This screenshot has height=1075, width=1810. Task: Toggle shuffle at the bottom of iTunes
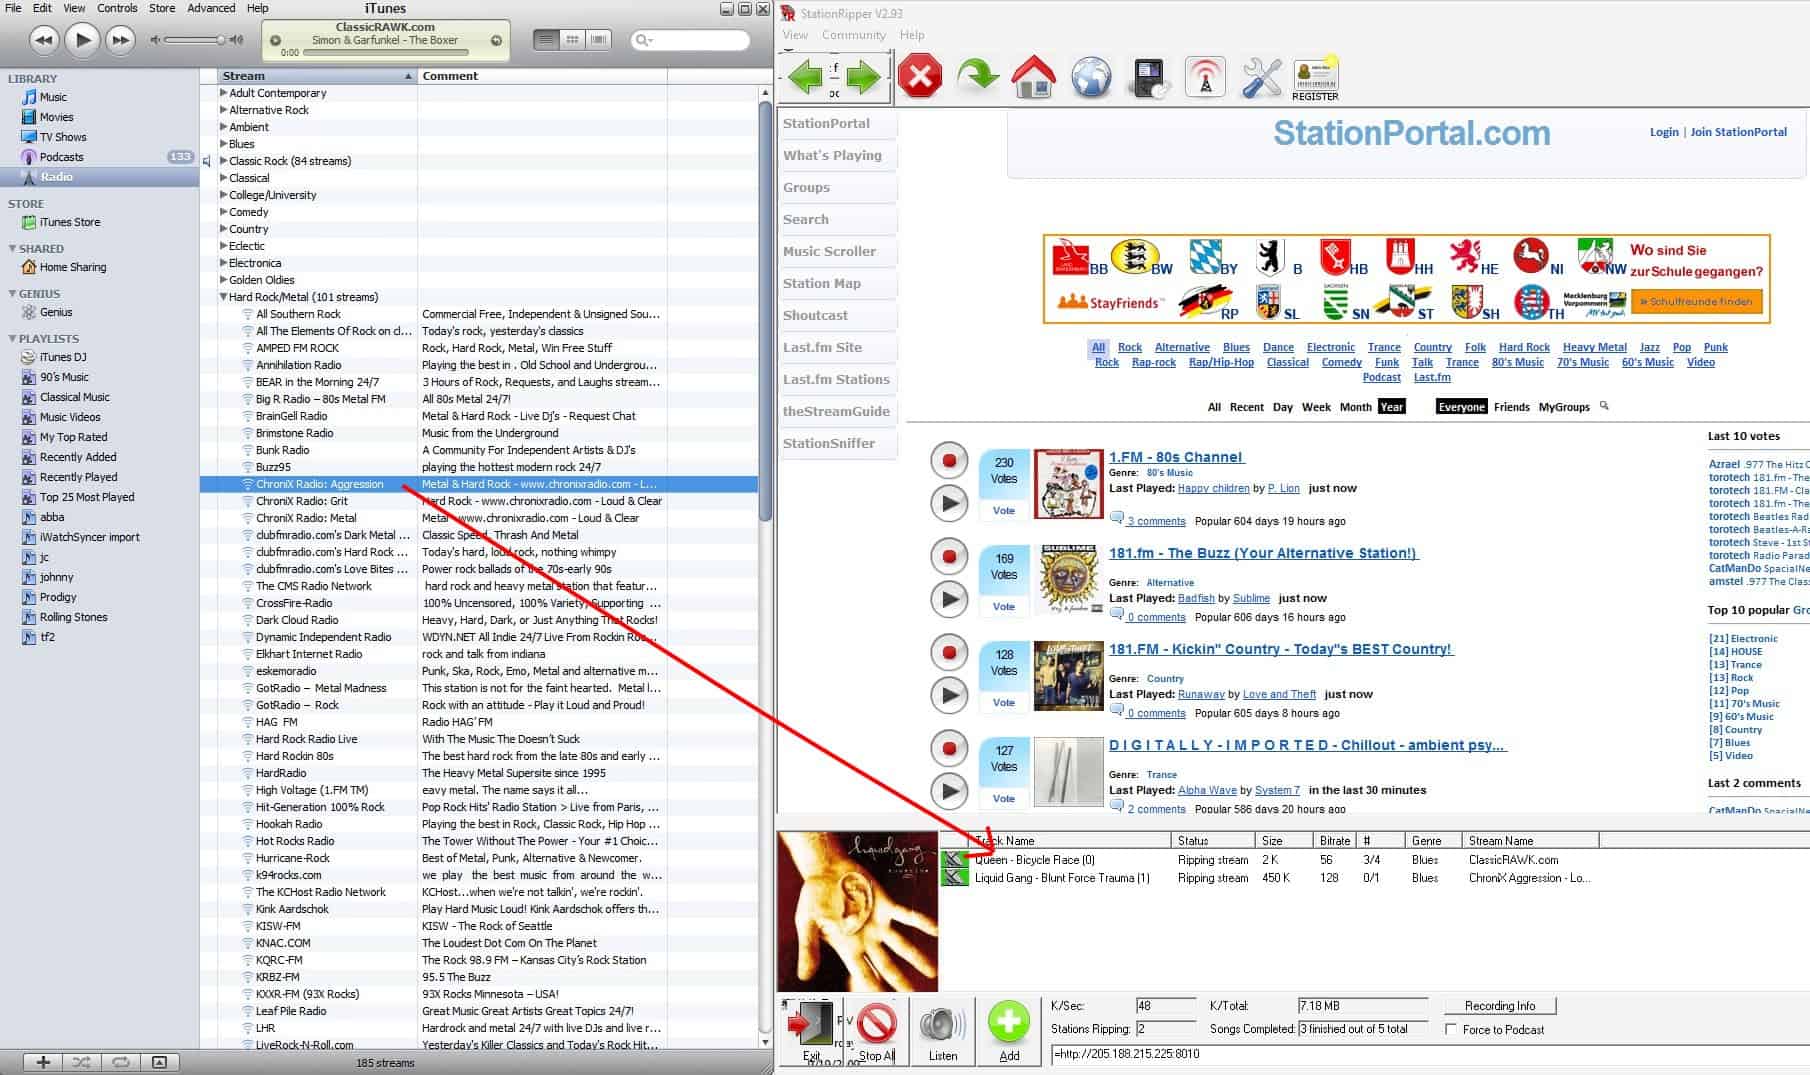(82, 1062)
